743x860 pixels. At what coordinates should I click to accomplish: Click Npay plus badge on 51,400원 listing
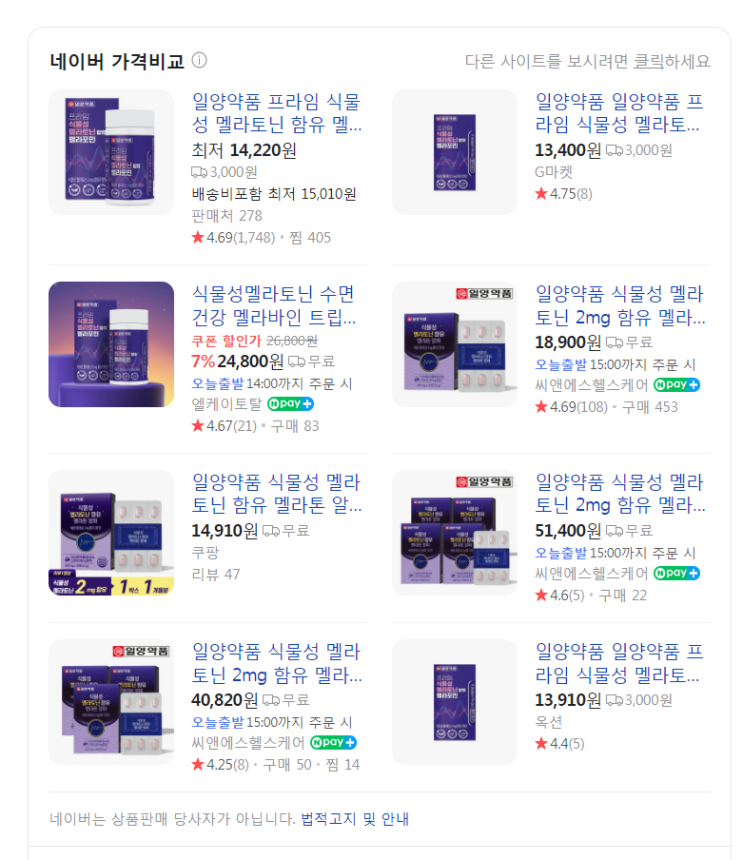pyautogui.click(x=676, y=573)
